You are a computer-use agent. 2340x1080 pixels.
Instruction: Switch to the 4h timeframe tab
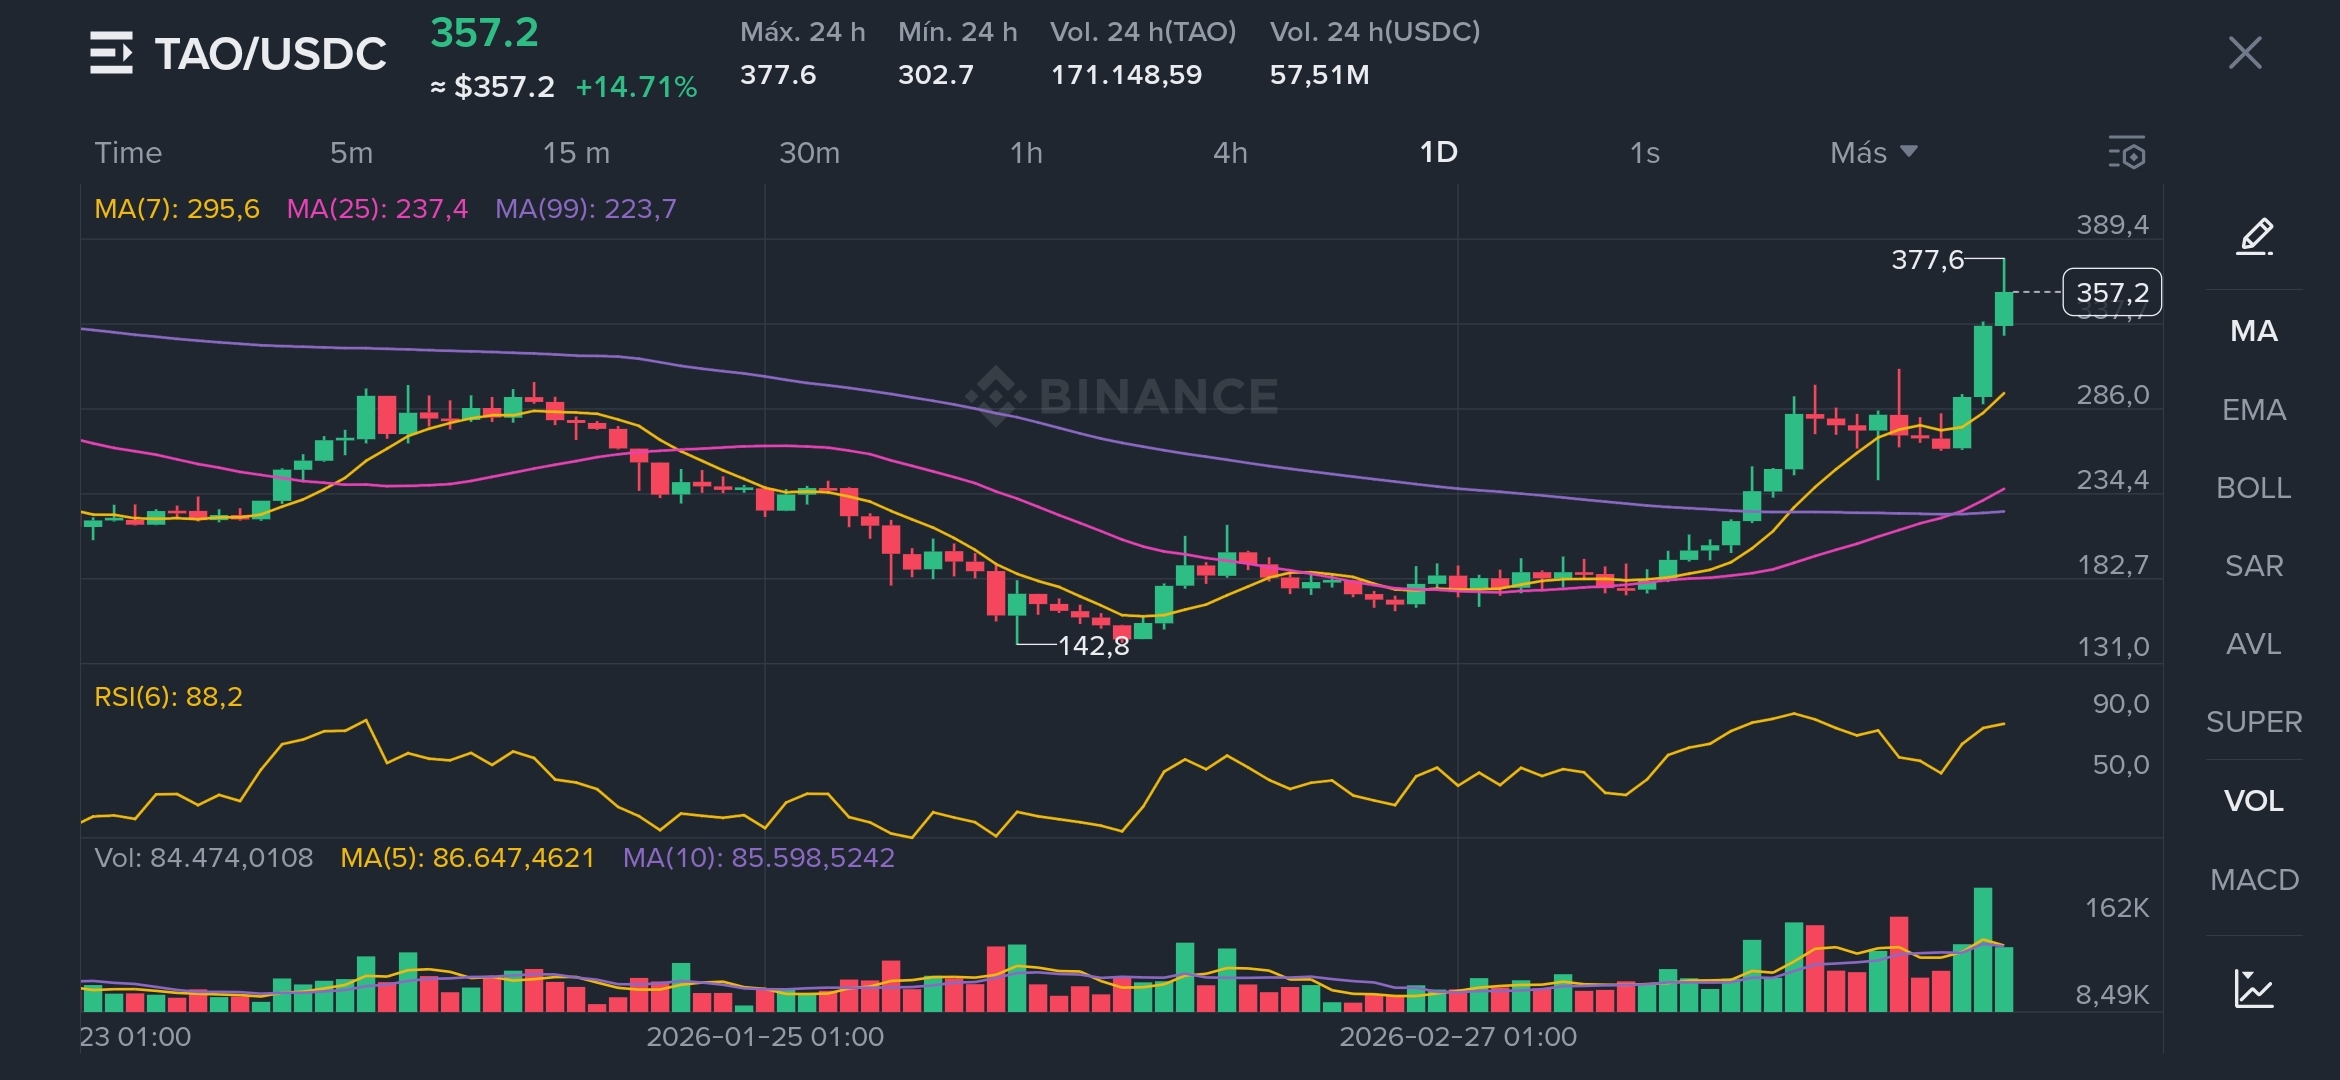[x=1230, y=153]
